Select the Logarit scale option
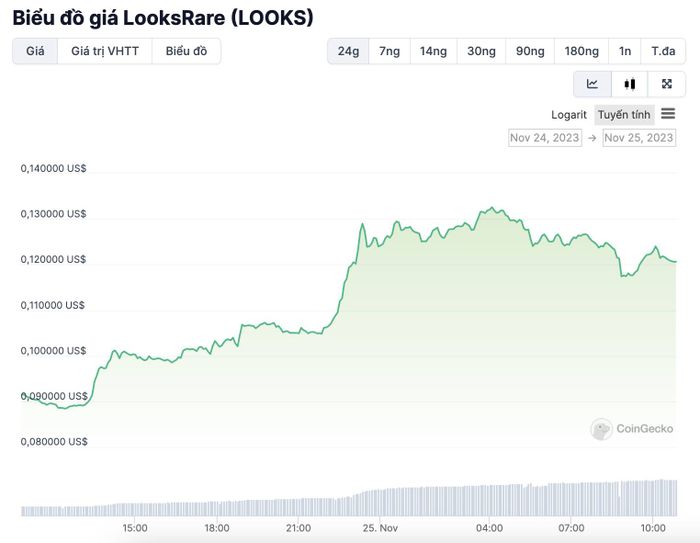The image size is (700, 543). coord(569,115)
